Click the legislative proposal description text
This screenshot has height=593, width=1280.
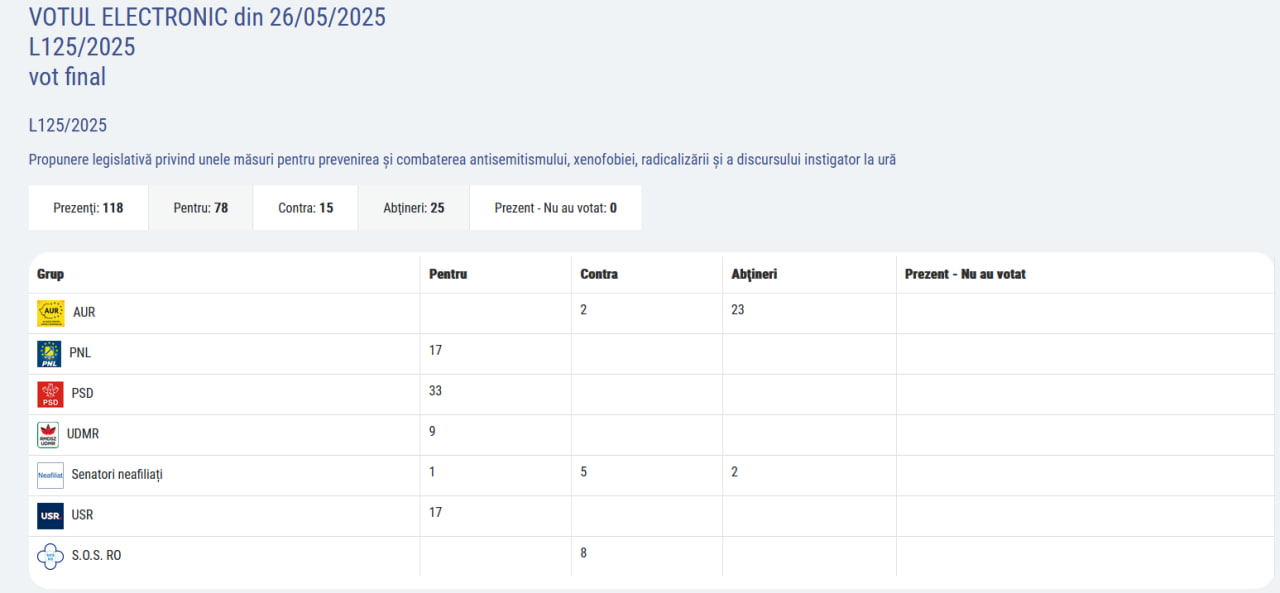[x=462, y=160]
